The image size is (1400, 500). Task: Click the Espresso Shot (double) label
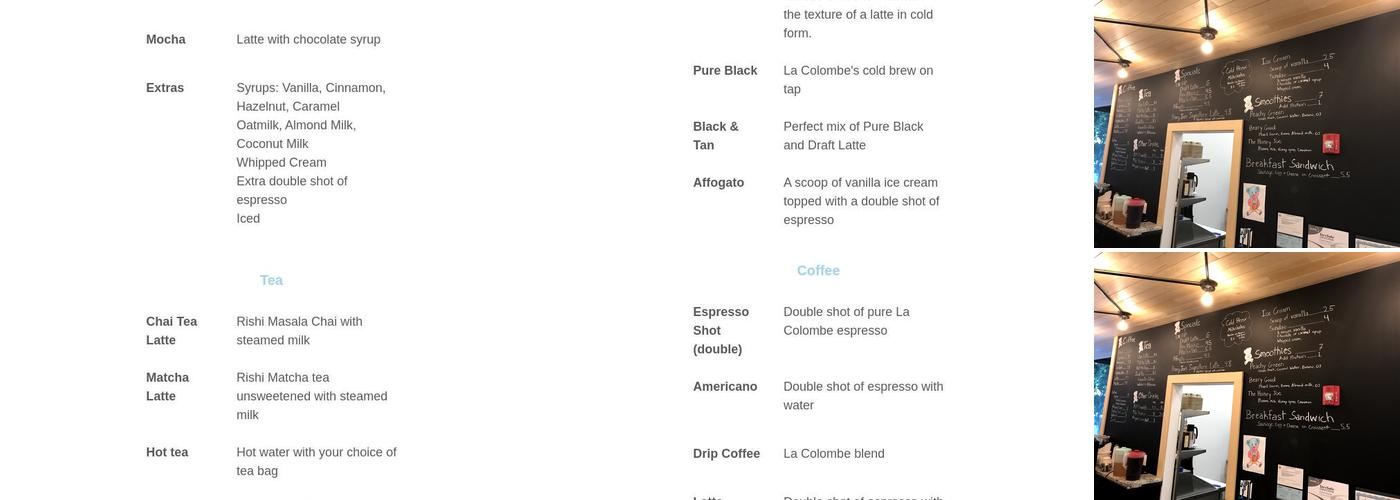(721, 330)
